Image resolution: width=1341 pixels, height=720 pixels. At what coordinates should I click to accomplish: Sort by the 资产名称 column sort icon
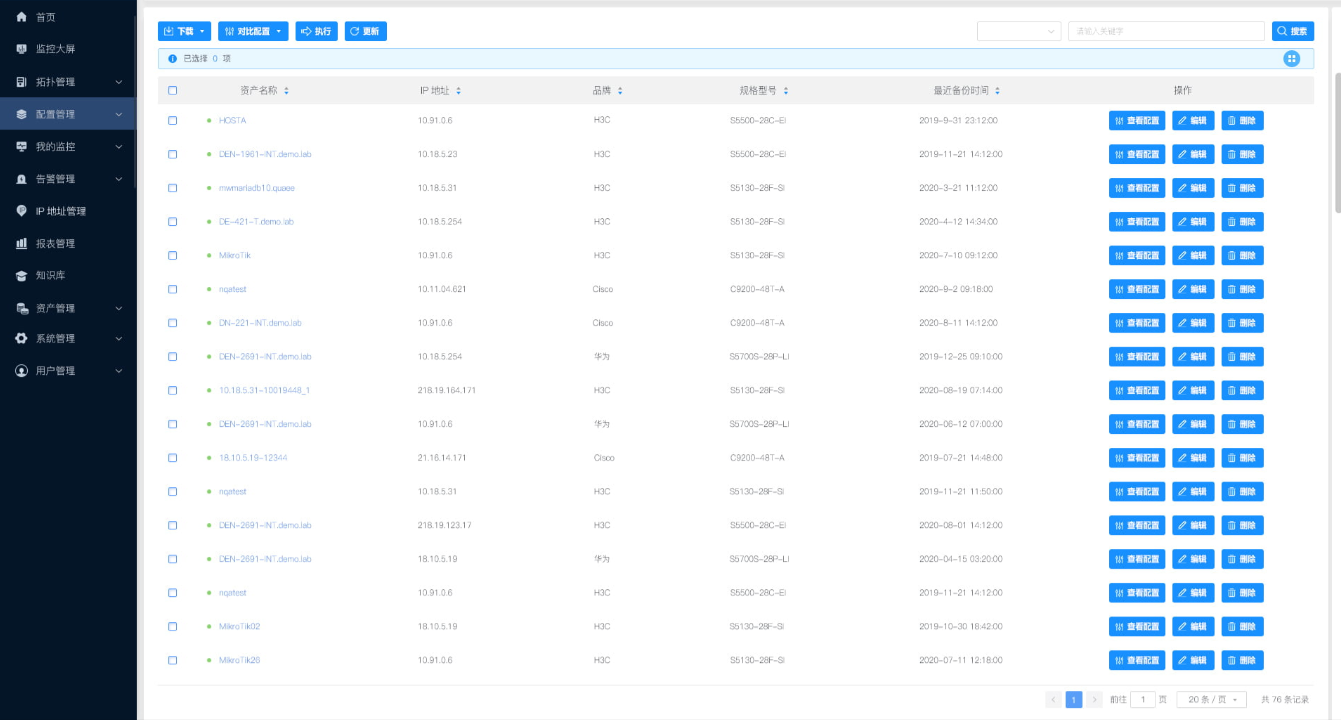[x=286, y=91]
